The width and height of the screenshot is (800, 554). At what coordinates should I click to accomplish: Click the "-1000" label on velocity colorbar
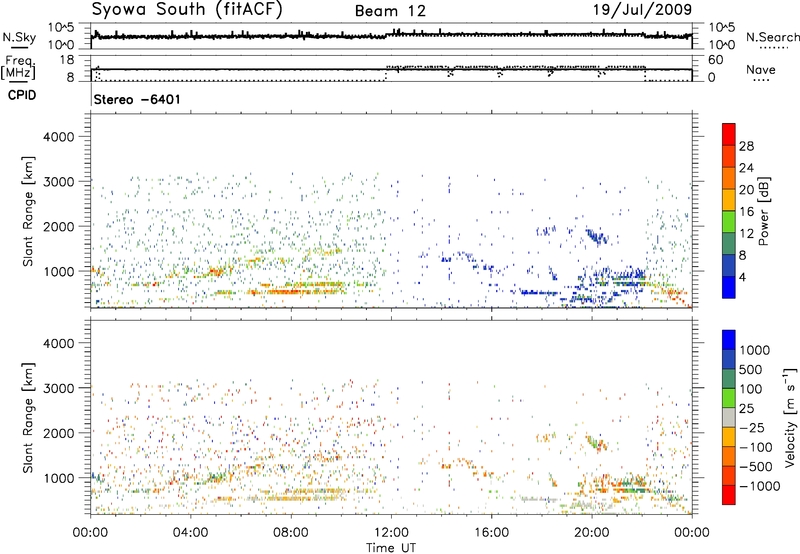coord(760,486)
